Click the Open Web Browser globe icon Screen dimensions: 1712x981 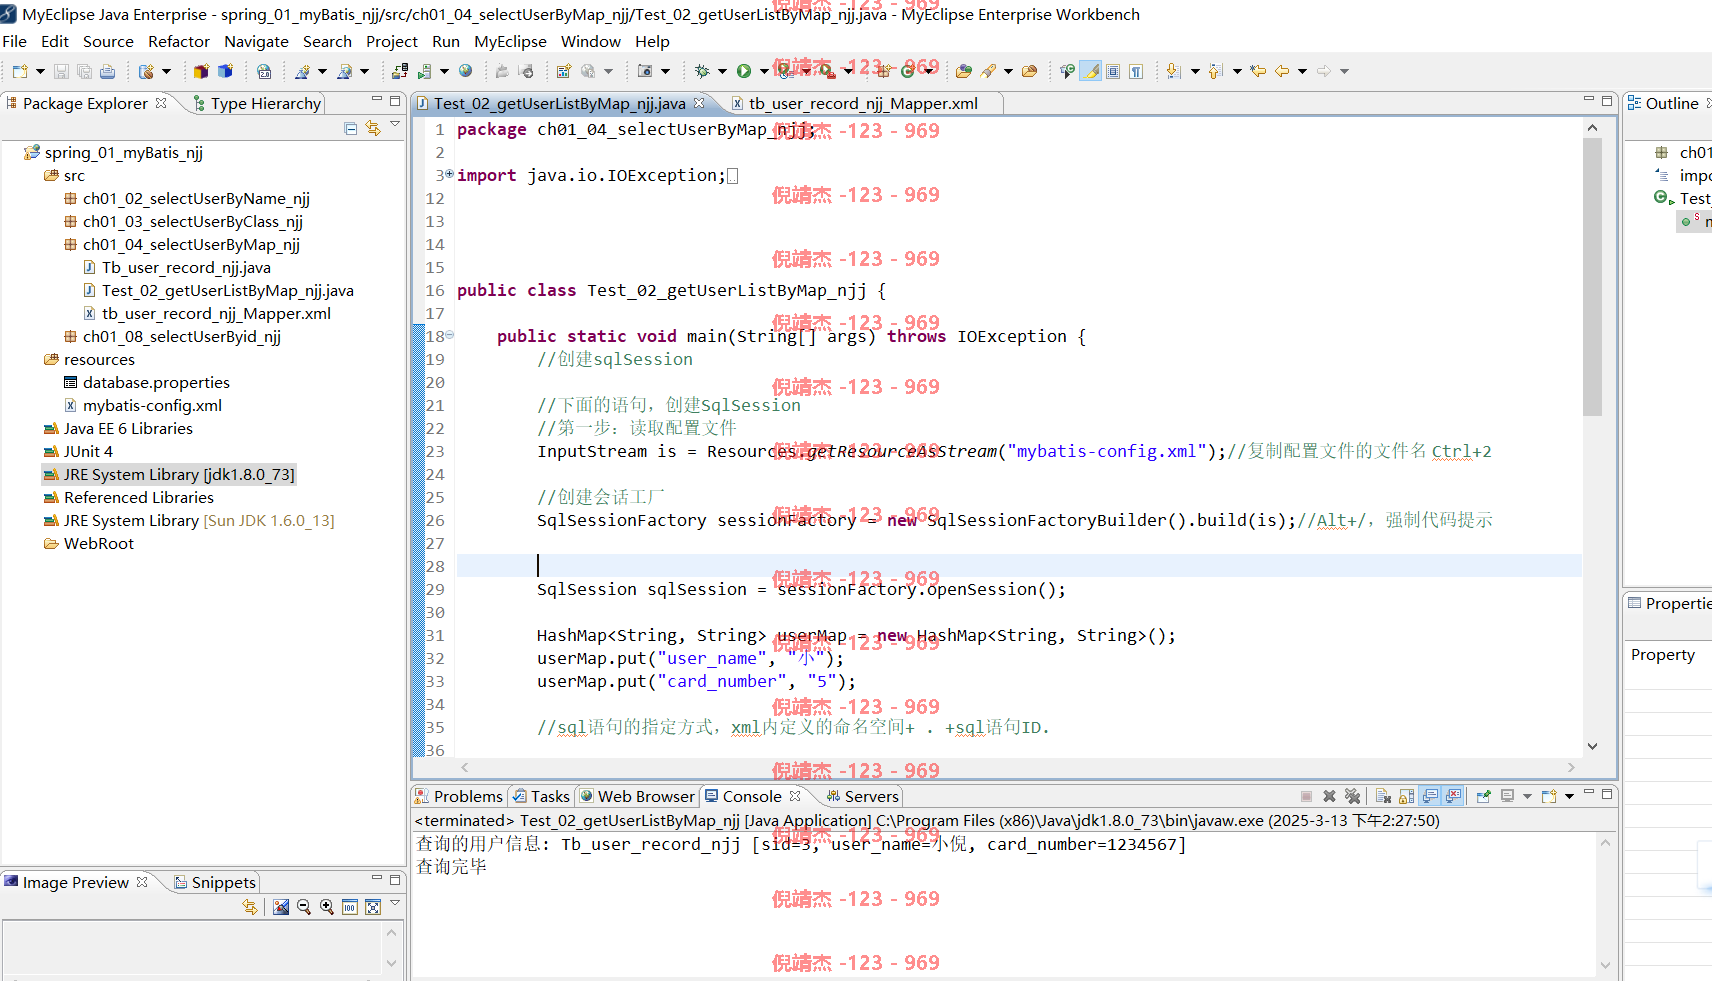(465, 71)
